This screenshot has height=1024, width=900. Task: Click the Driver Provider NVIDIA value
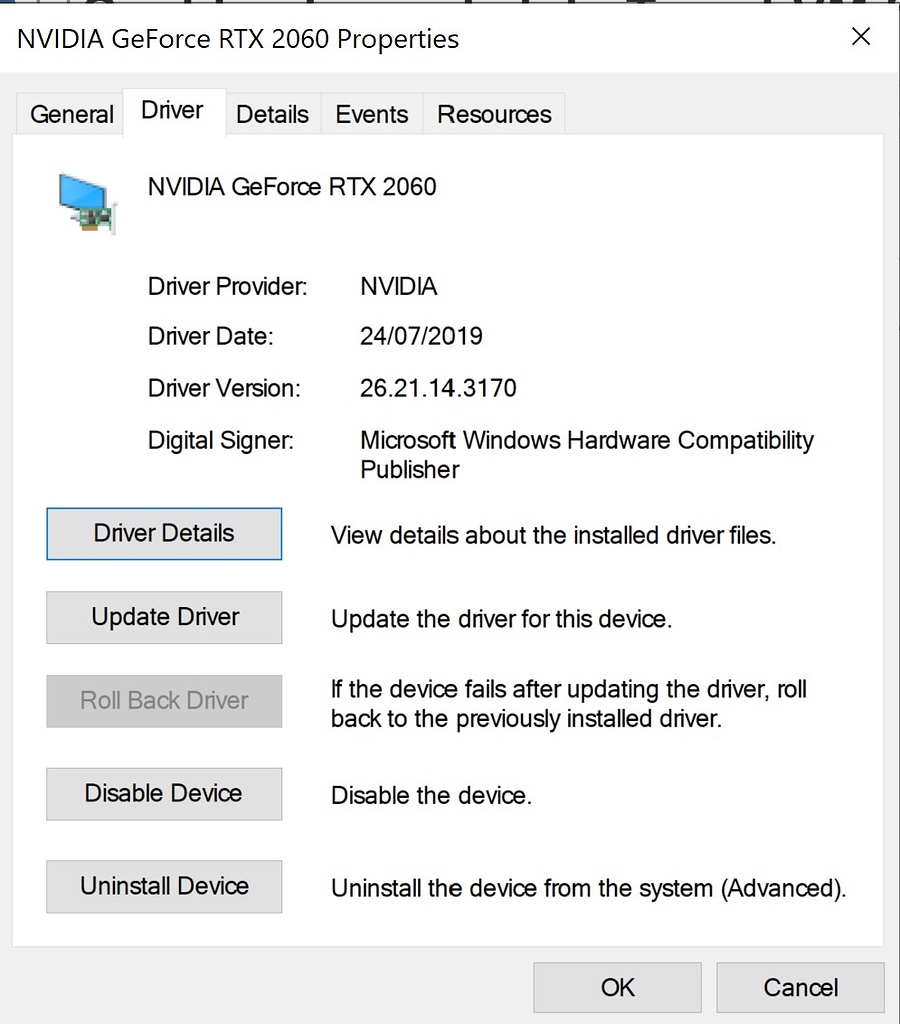(x=398, y=286)
